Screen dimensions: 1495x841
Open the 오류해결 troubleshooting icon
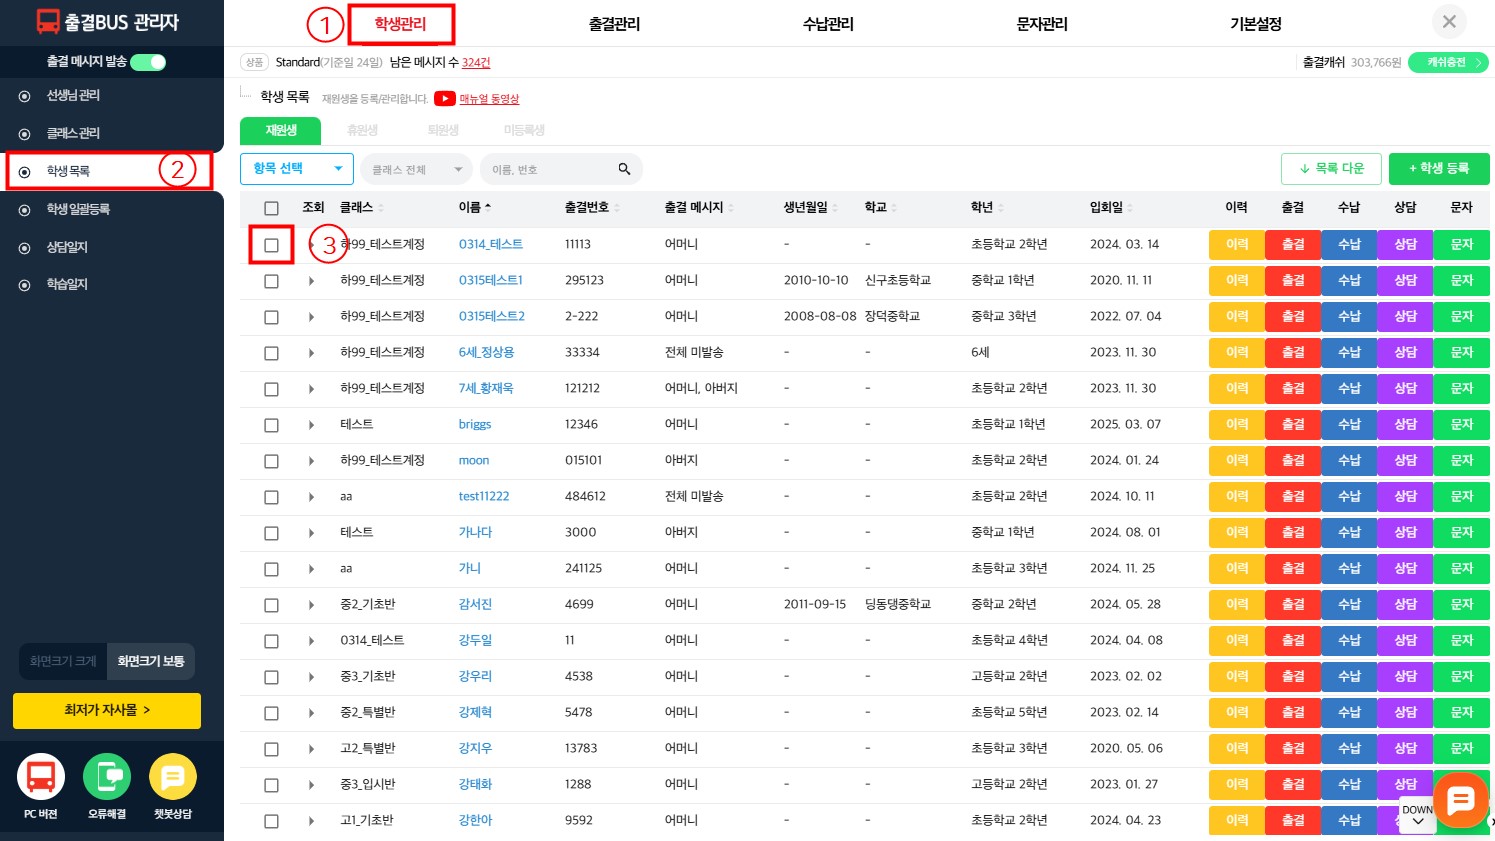pyautogui.click(x=107, y=777)
